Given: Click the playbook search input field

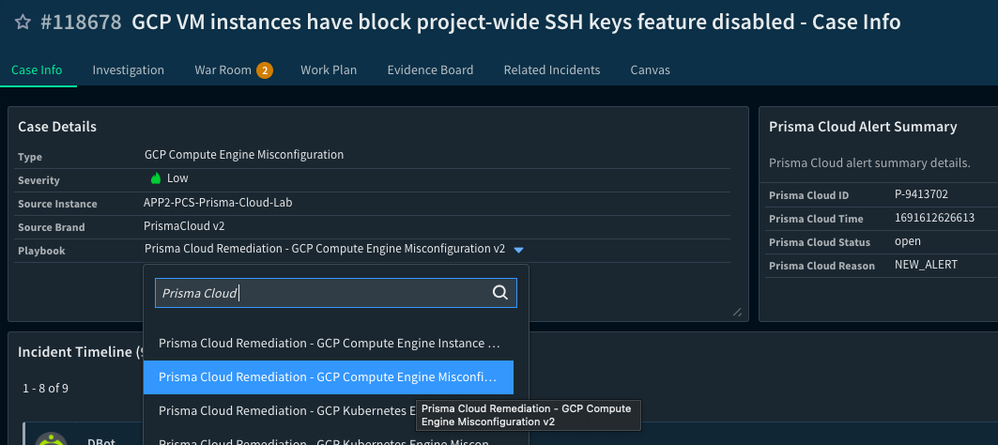Looking at the screenshot, I should [x=320, y=293].
